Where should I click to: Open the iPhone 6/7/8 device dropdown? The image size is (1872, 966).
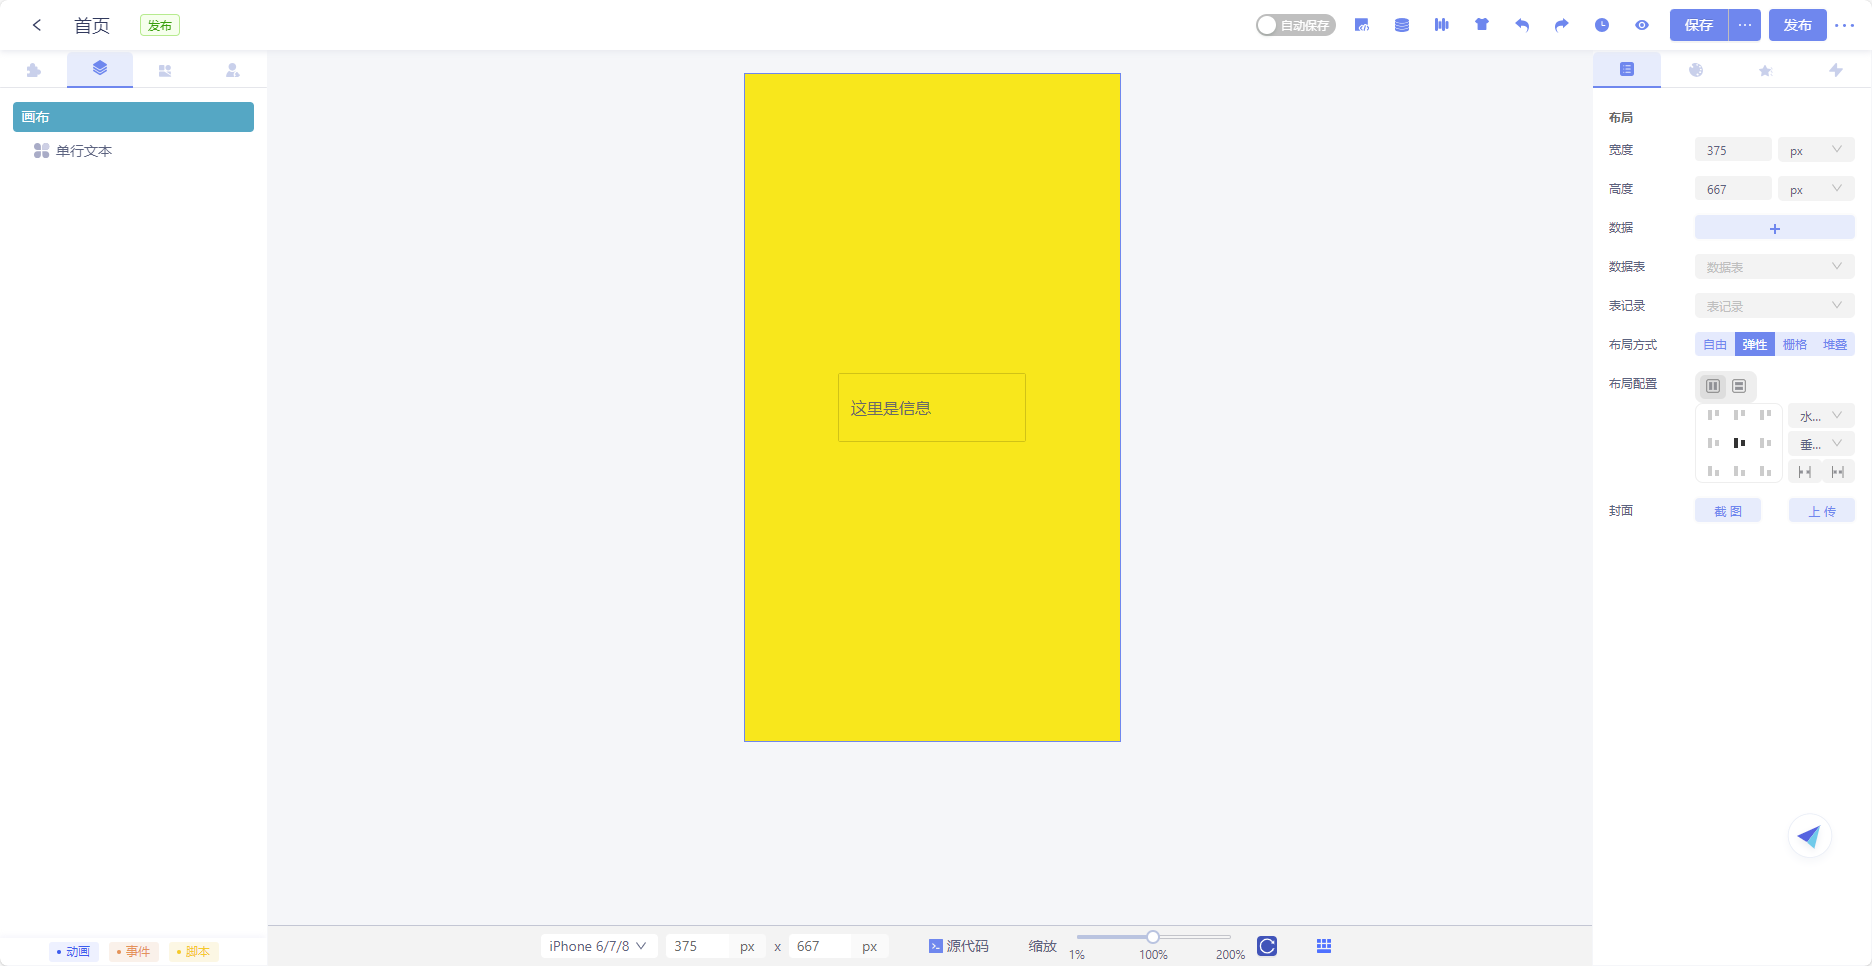click(598, 946)
